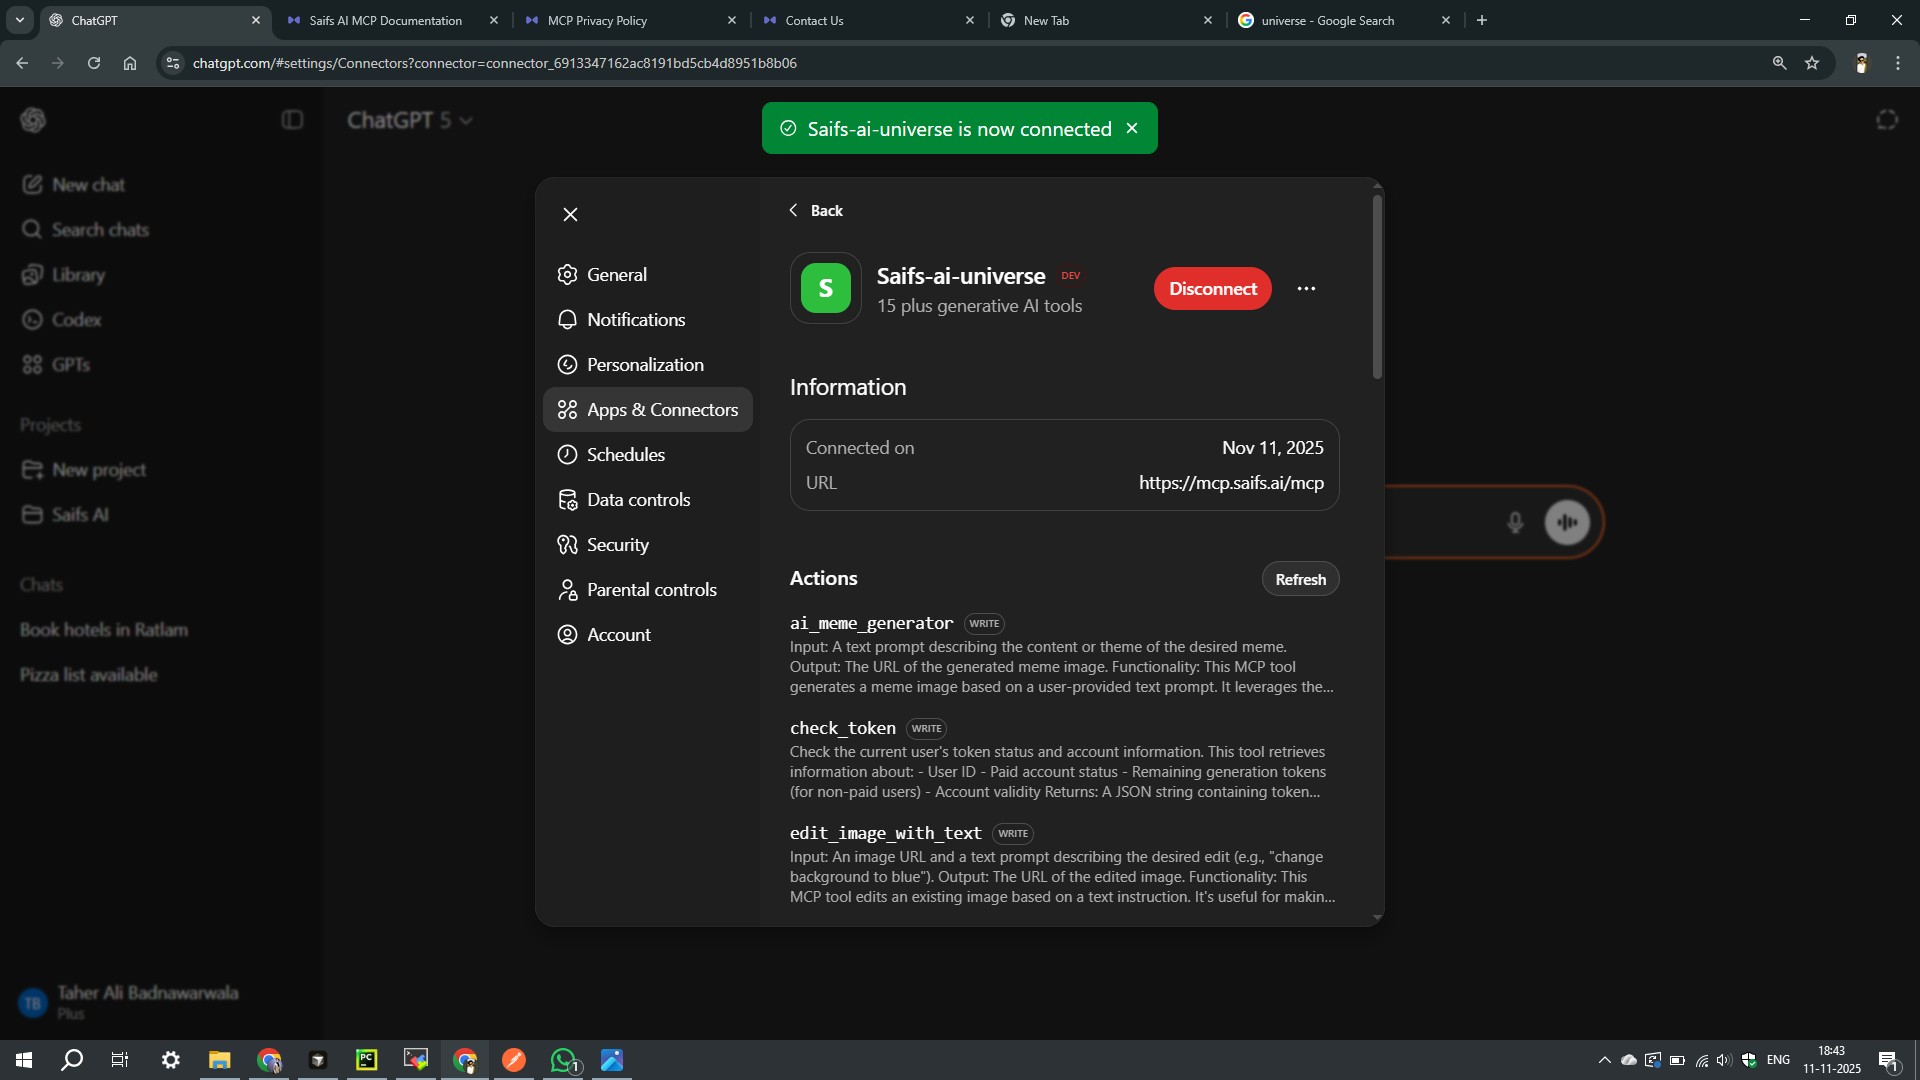Click the ai_meme_generator action
The width and height of the screenshot is (1920, 1080).
(x=871, y=623)
